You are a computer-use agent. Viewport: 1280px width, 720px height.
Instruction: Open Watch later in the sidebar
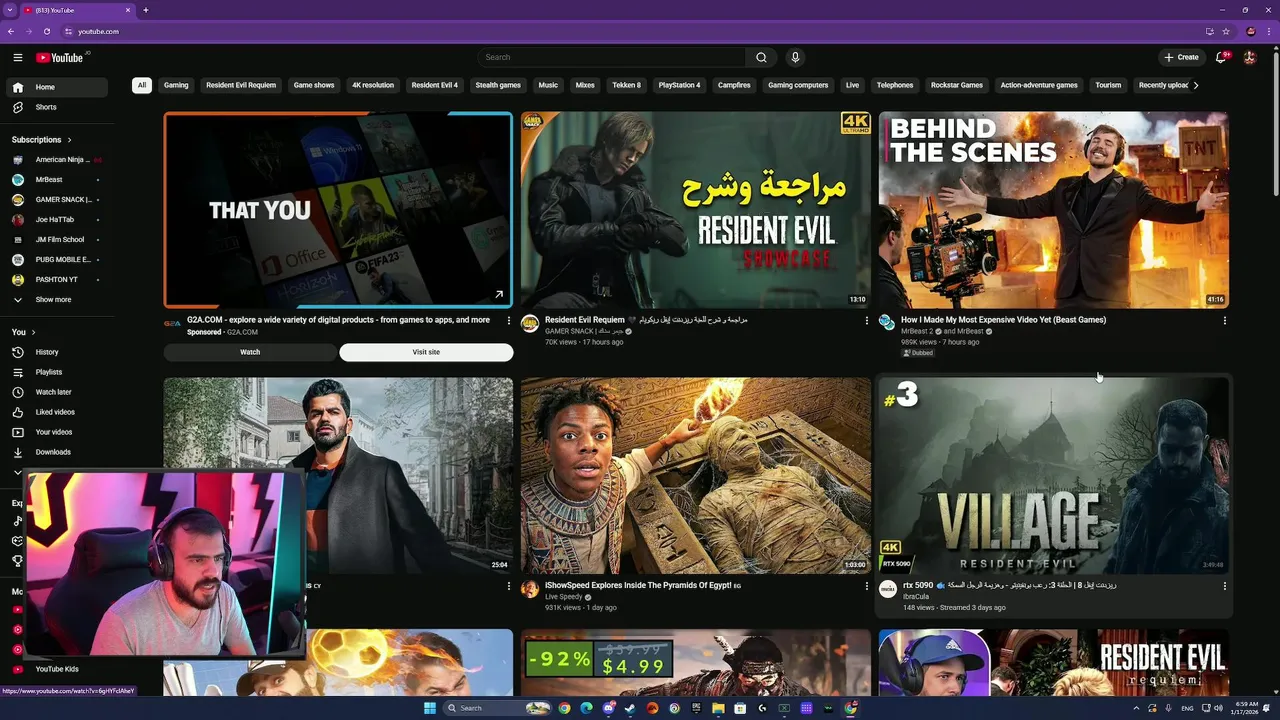[x=59, y=392]
